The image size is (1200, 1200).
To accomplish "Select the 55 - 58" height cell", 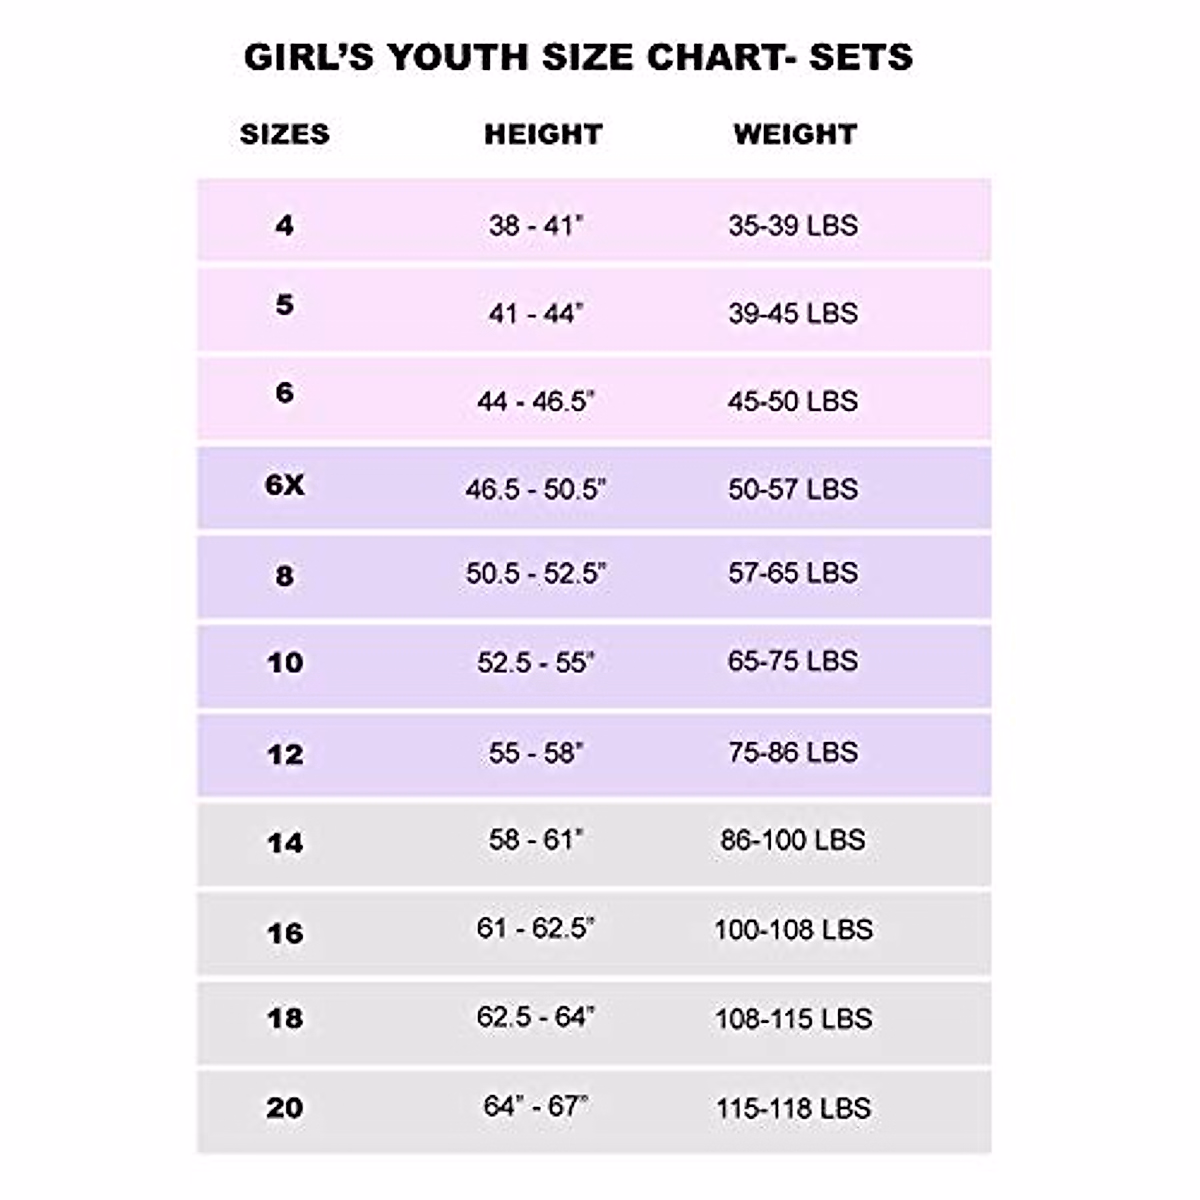I will click(x=536, y=752).
